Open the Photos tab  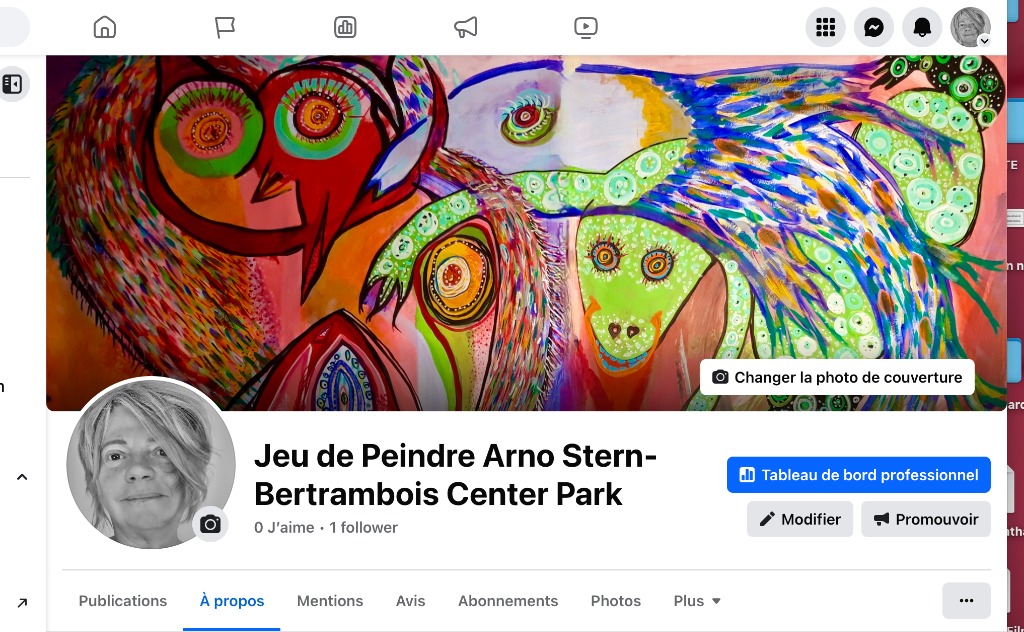[x=615, y=601]
